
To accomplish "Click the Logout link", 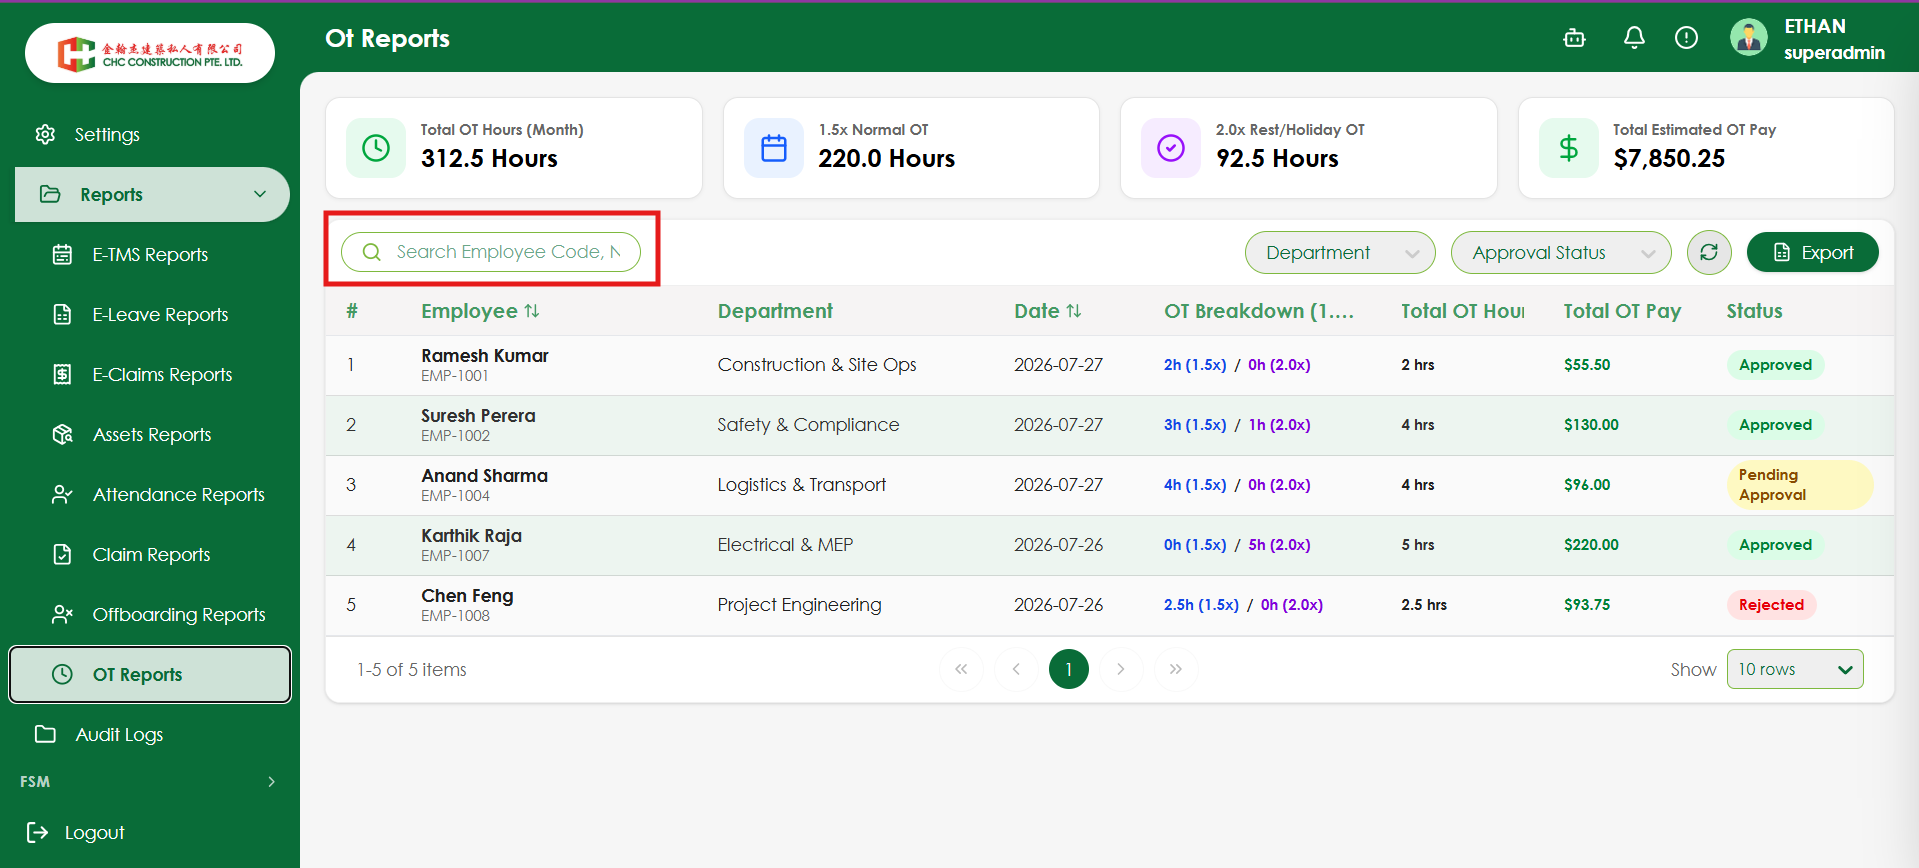I will [94, 832].
